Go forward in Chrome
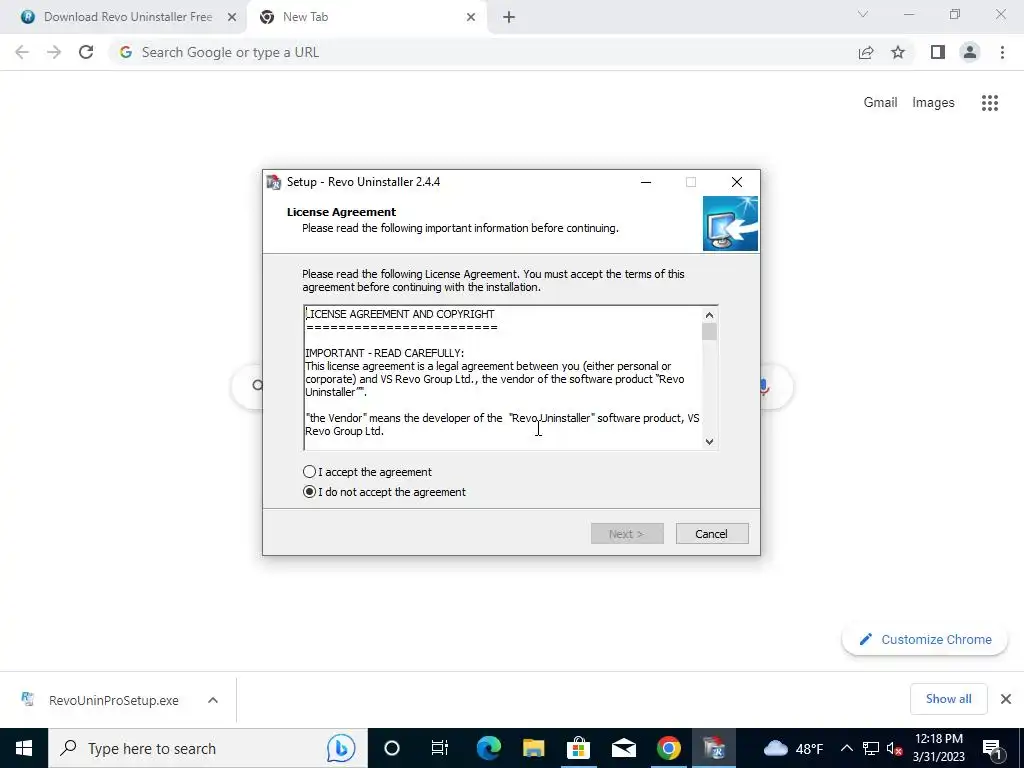Screen dimensions: 1024x768 point(54,52)
